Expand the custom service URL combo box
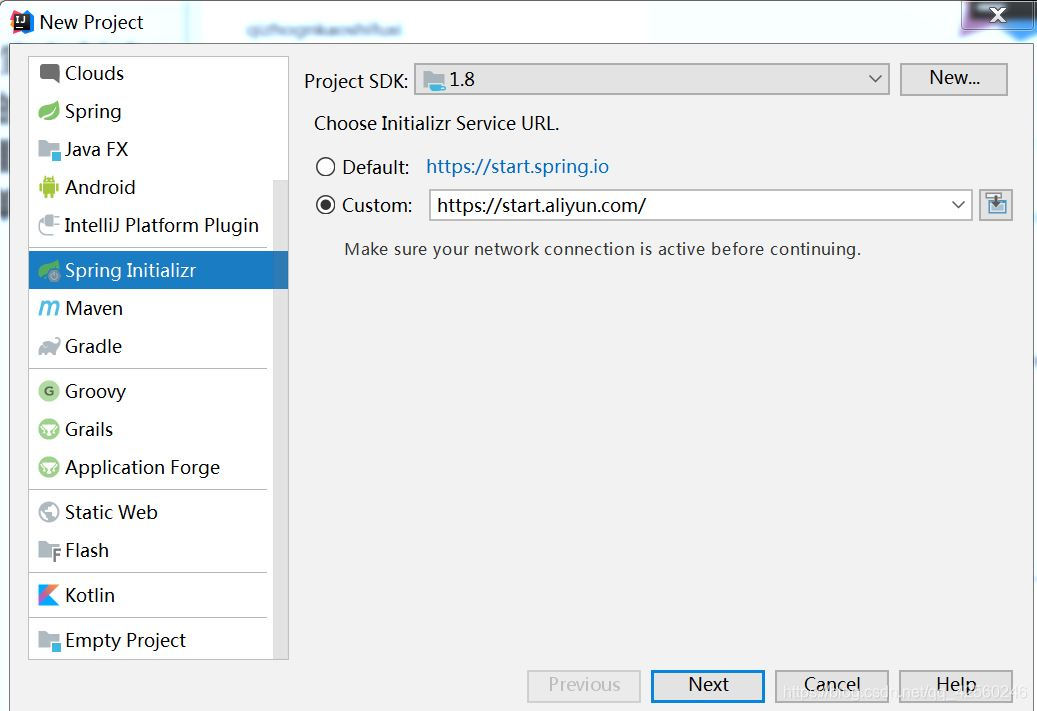Screen dimensions: 1037x711 coord(957,204)
